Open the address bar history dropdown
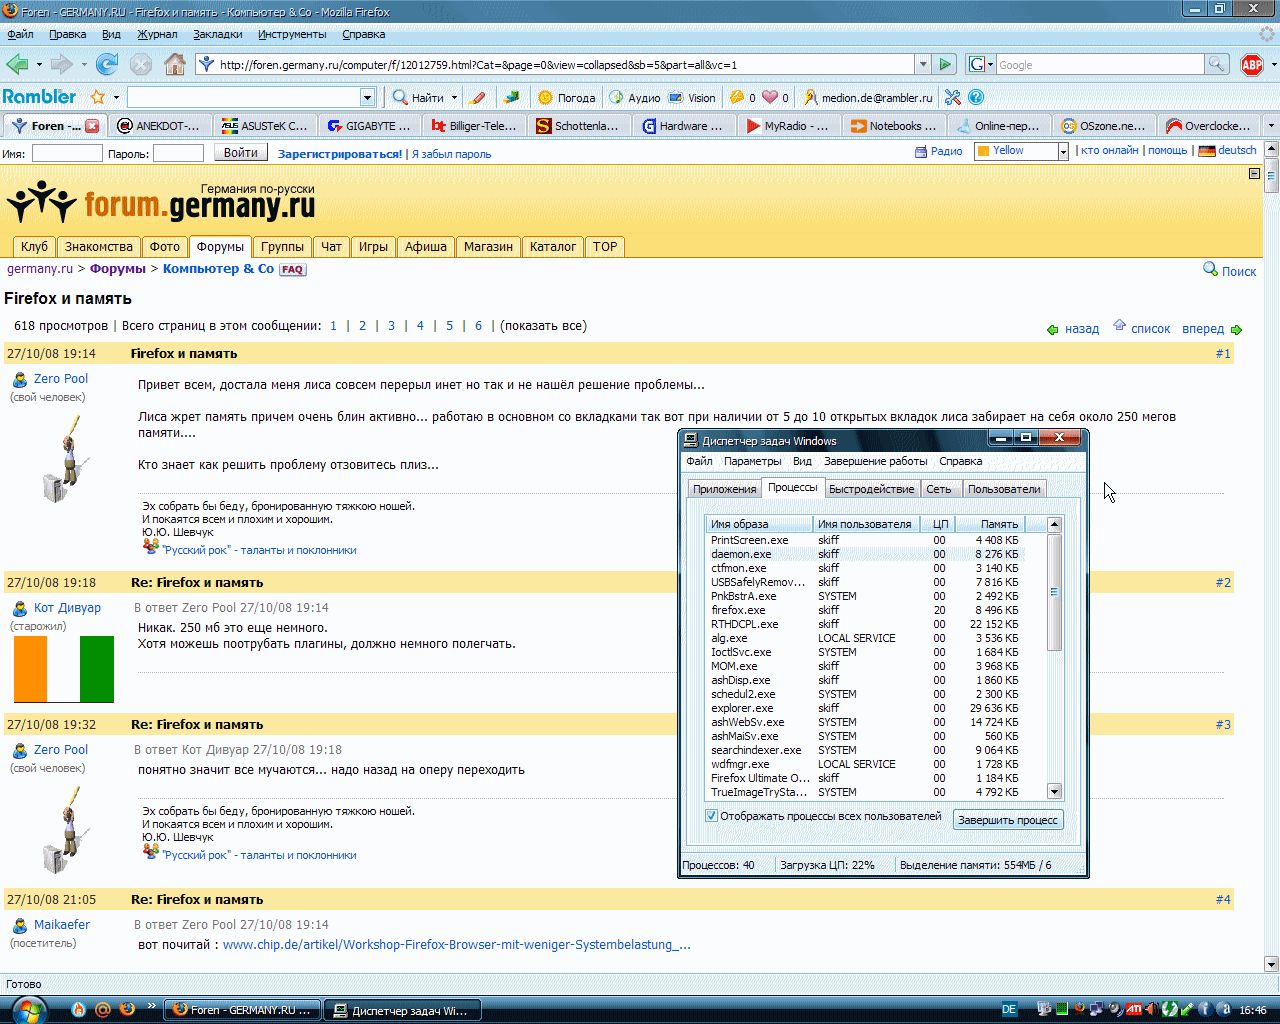This screenshot has height=1024, width=1280. tap(923, 65)
